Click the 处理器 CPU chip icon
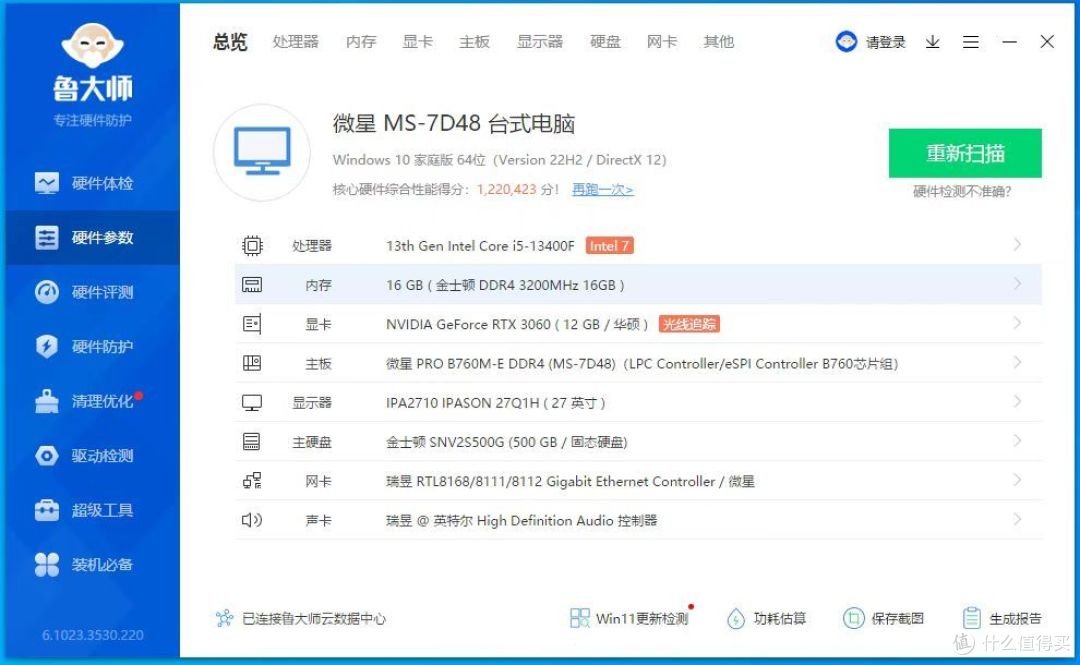 pyautogui.click(x=252, y=245)
